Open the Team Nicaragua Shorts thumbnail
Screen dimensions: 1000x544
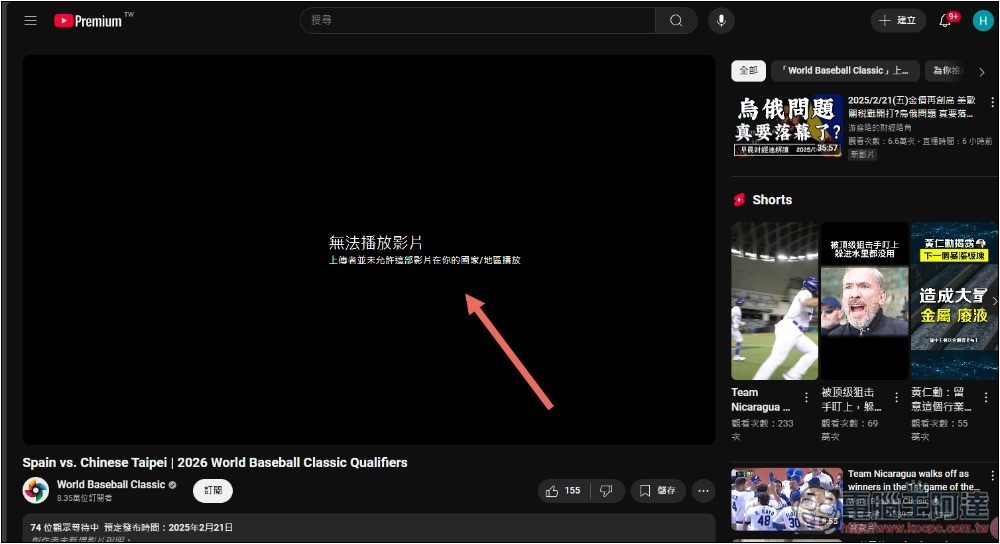(x=774, y=300)
